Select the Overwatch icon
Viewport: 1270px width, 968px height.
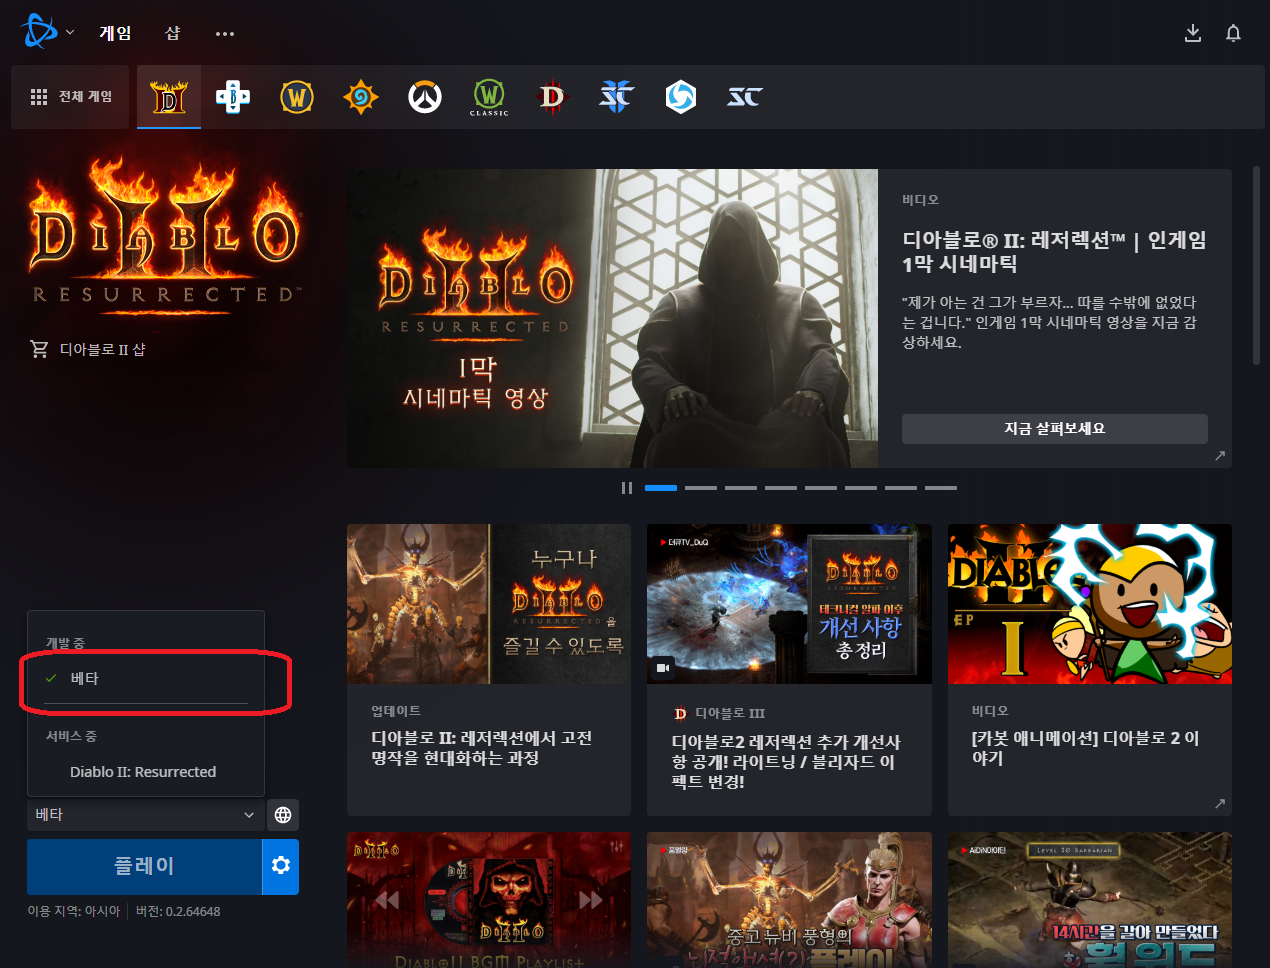(x=425, y=97)
